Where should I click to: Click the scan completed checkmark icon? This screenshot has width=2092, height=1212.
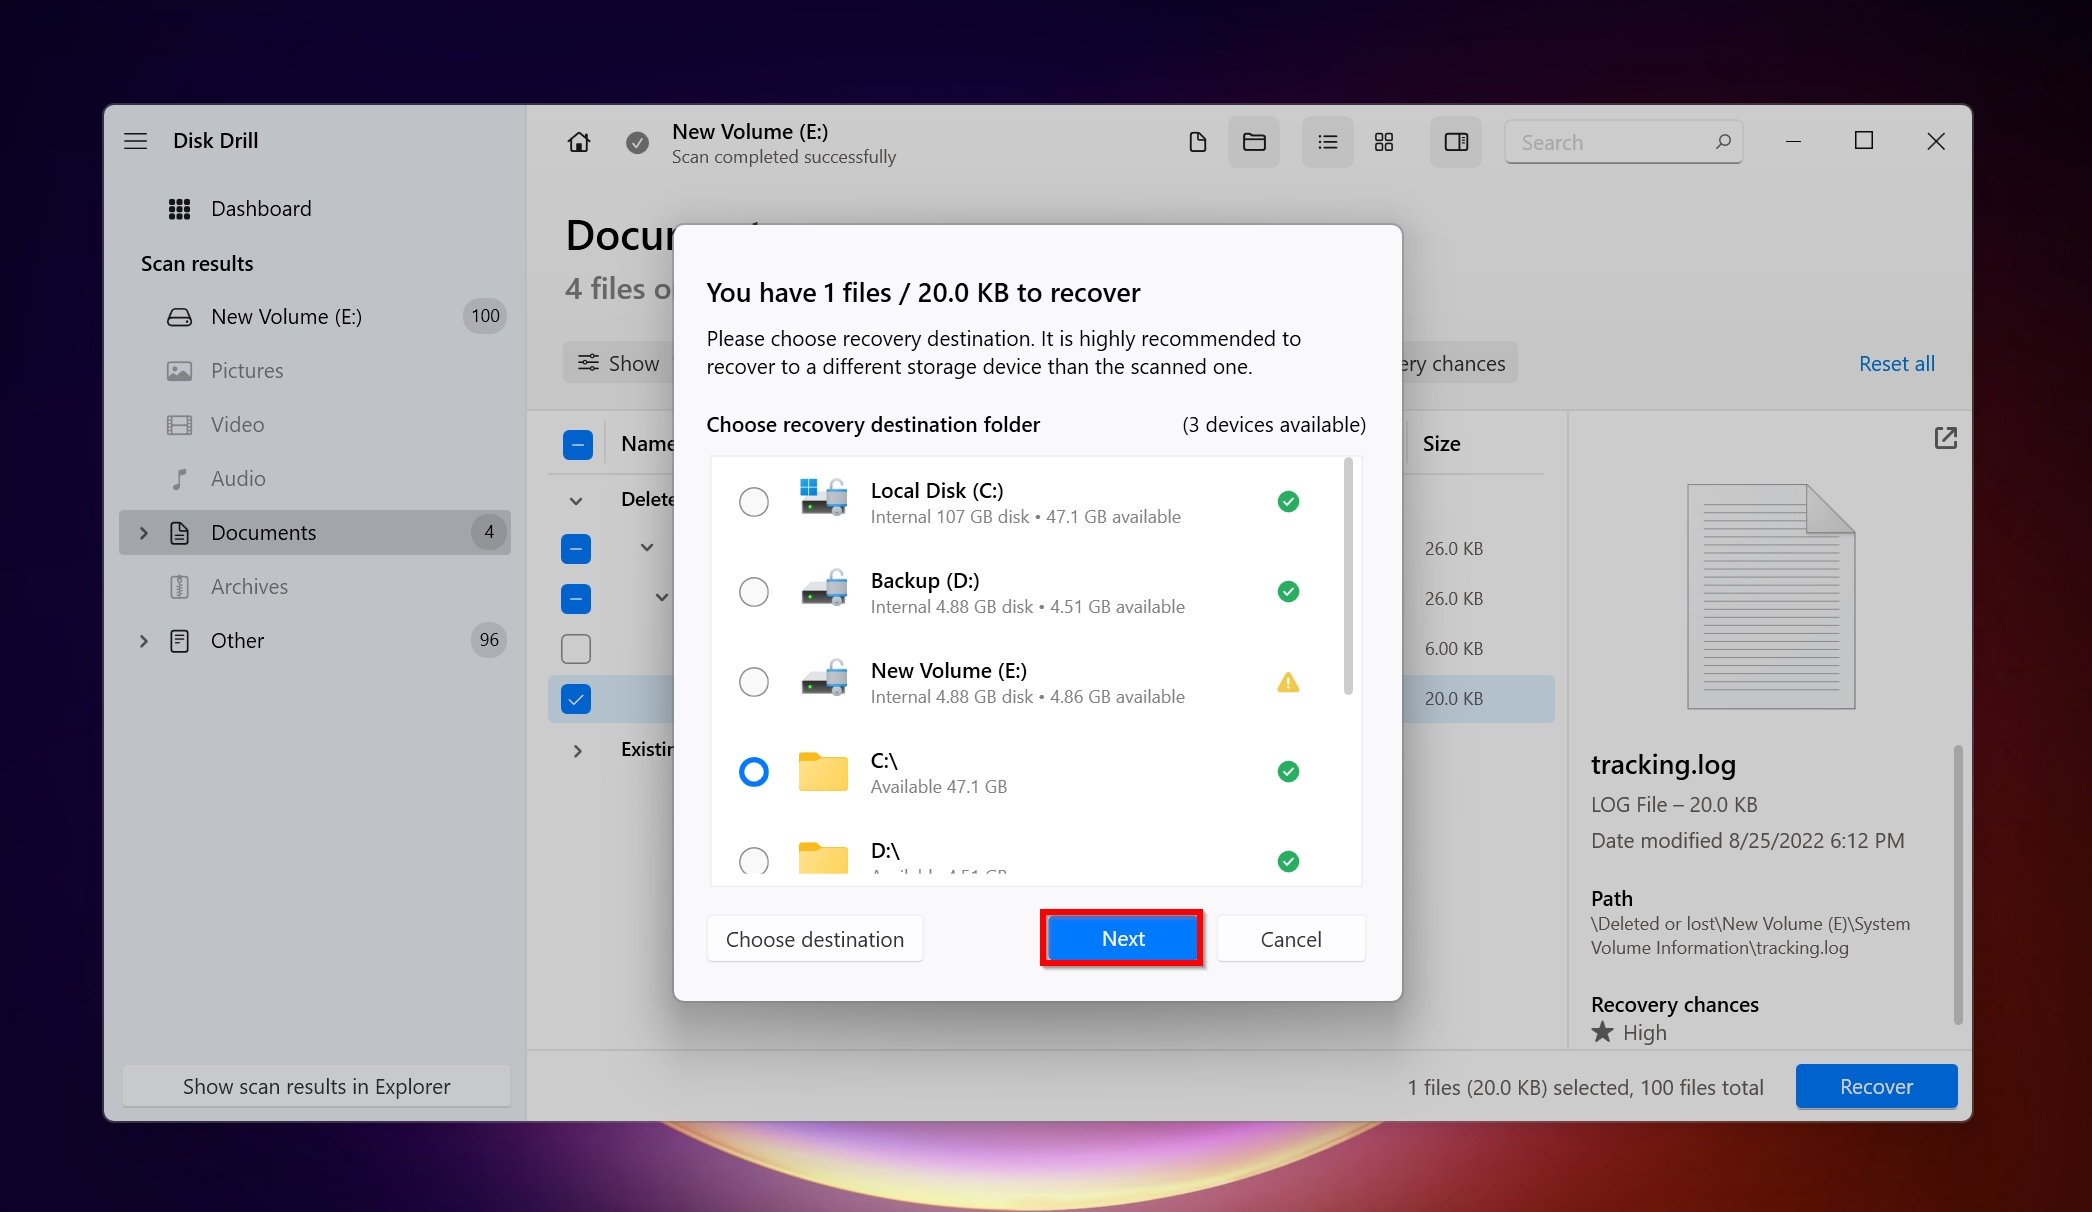(x=636, y=143)
